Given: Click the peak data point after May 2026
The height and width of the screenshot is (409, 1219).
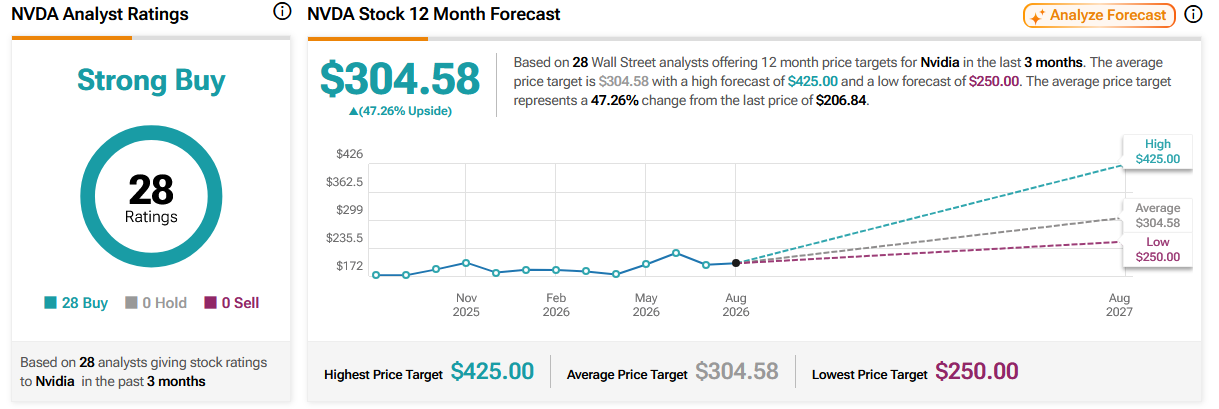Looking at the screenshot, I should pyautogui.click(x=676, y=253).
